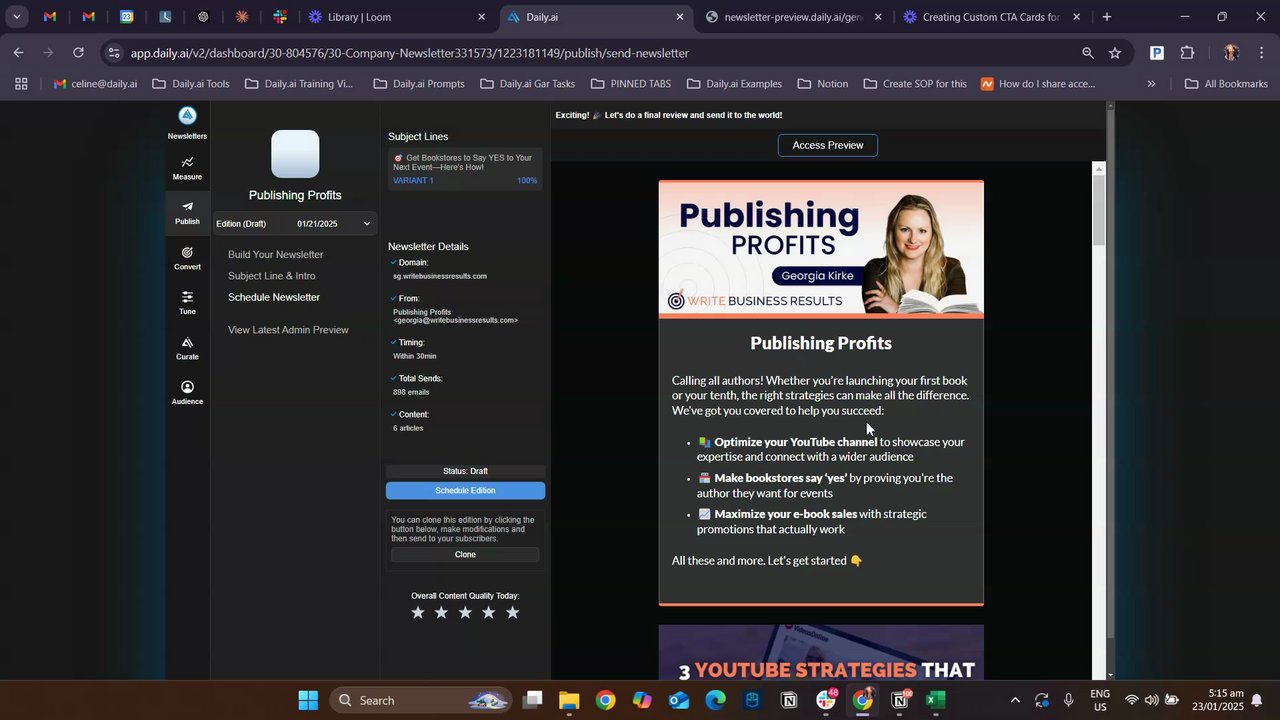
Task: Open the Chrome three-dot menu
Action: click(1262, 53)
